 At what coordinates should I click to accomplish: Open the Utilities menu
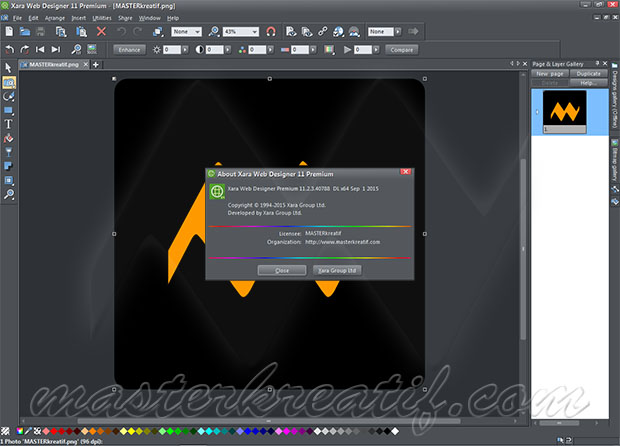102,18
